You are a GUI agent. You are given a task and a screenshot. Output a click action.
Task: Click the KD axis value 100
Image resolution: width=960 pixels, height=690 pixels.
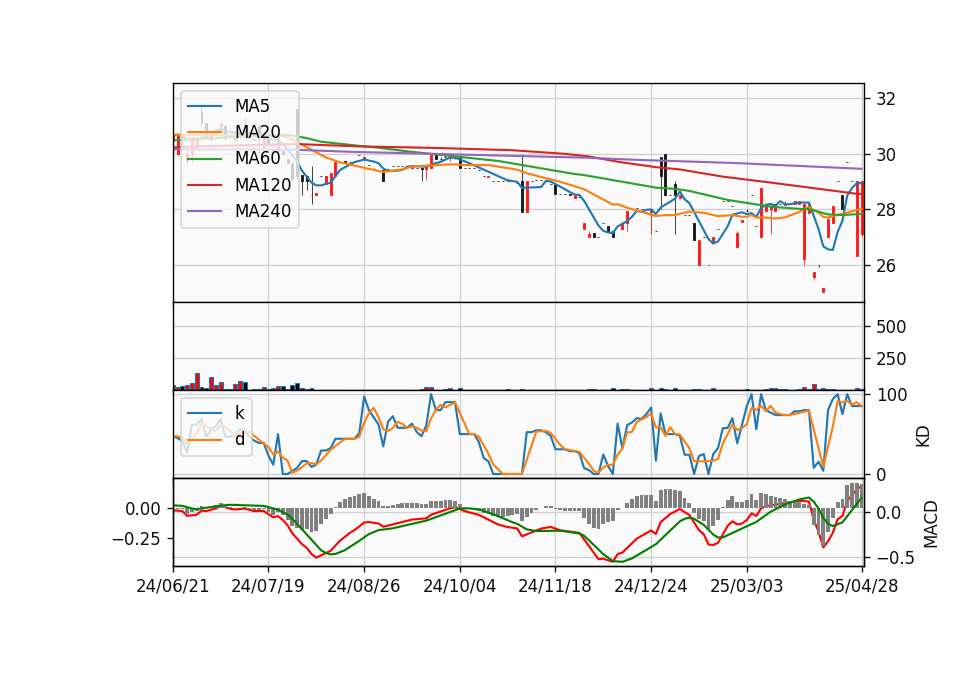pyautogui.click(x=892, y=395)
